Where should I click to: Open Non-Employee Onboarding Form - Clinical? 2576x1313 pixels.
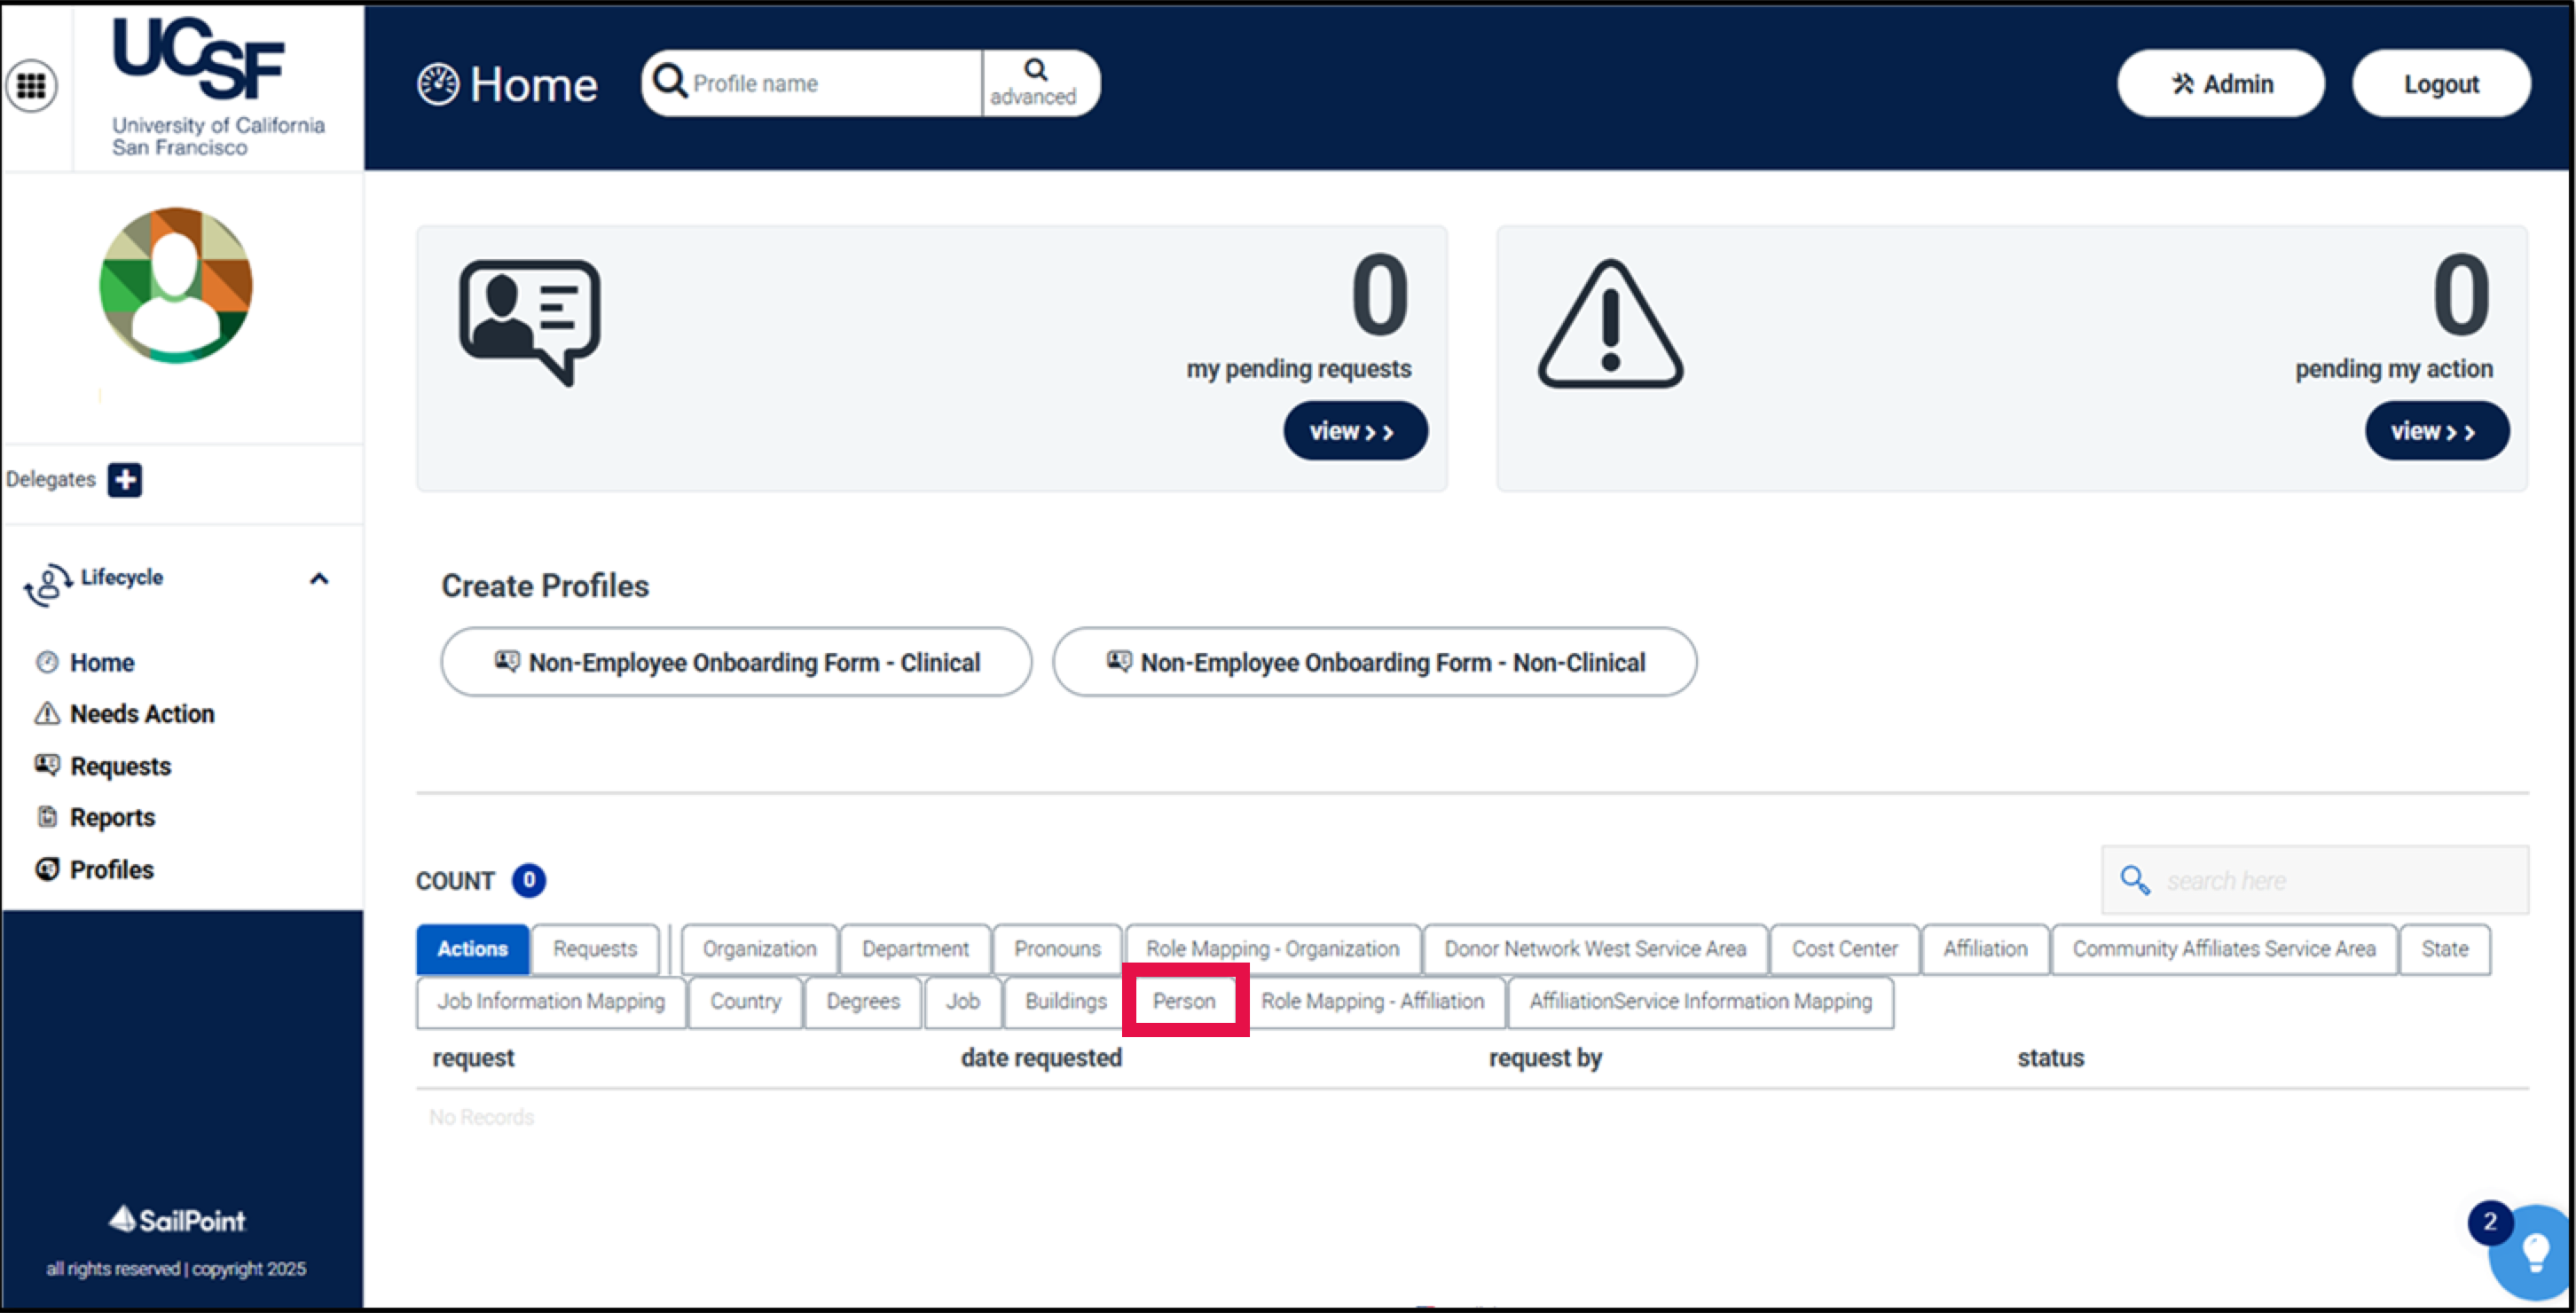(x=736, y=662)
